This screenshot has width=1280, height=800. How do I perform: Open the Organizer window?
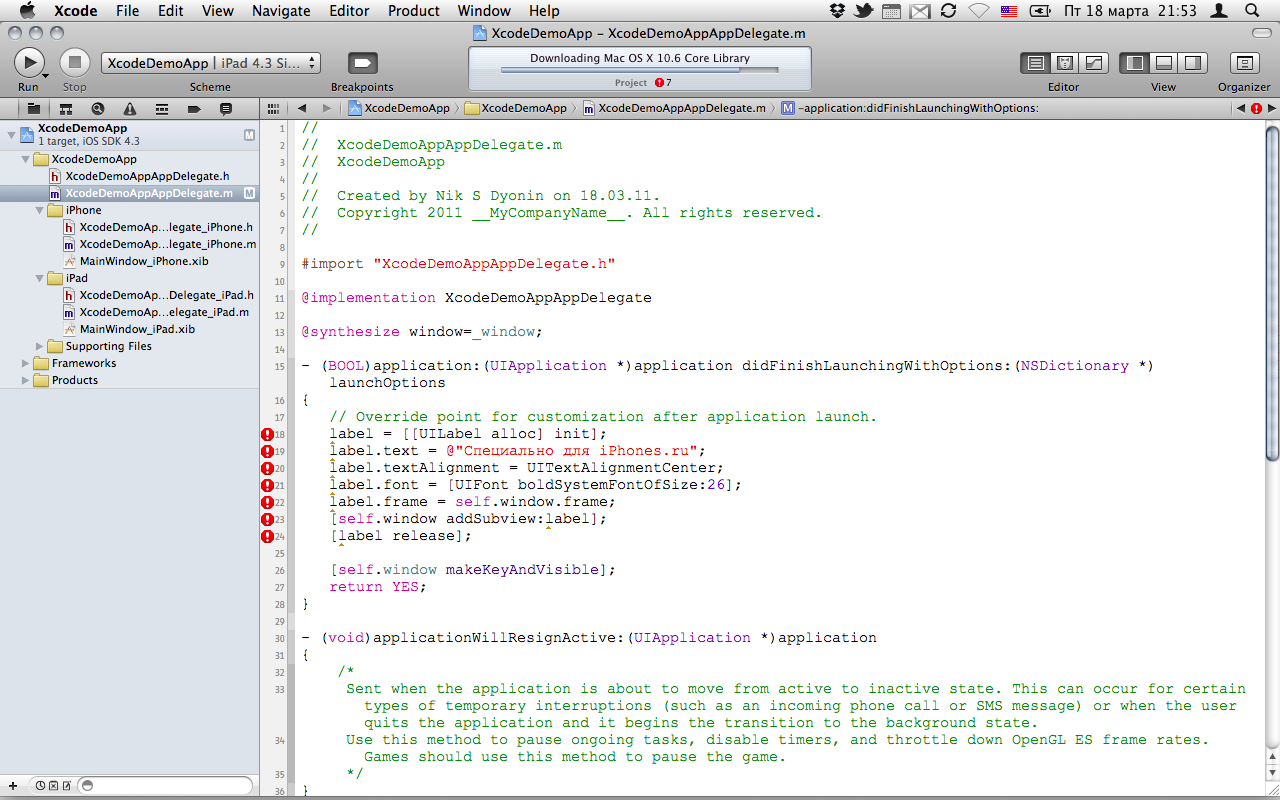[1244, 63]
